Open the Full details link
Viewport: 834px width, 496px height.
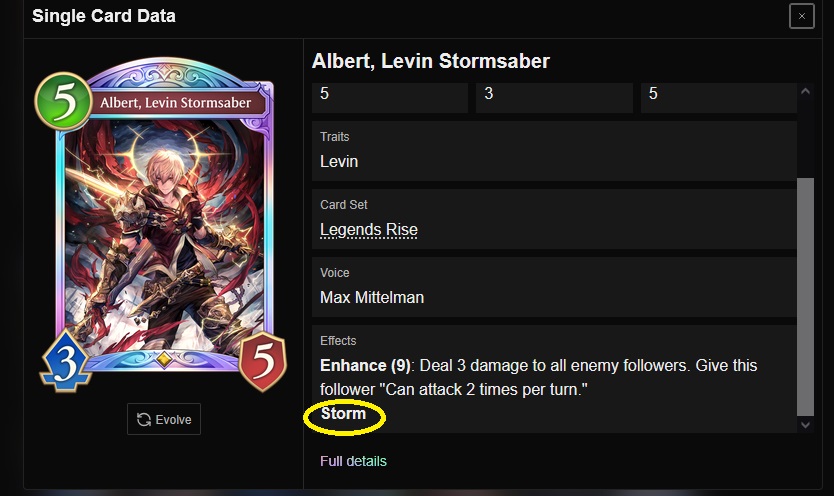coord(353,461)
